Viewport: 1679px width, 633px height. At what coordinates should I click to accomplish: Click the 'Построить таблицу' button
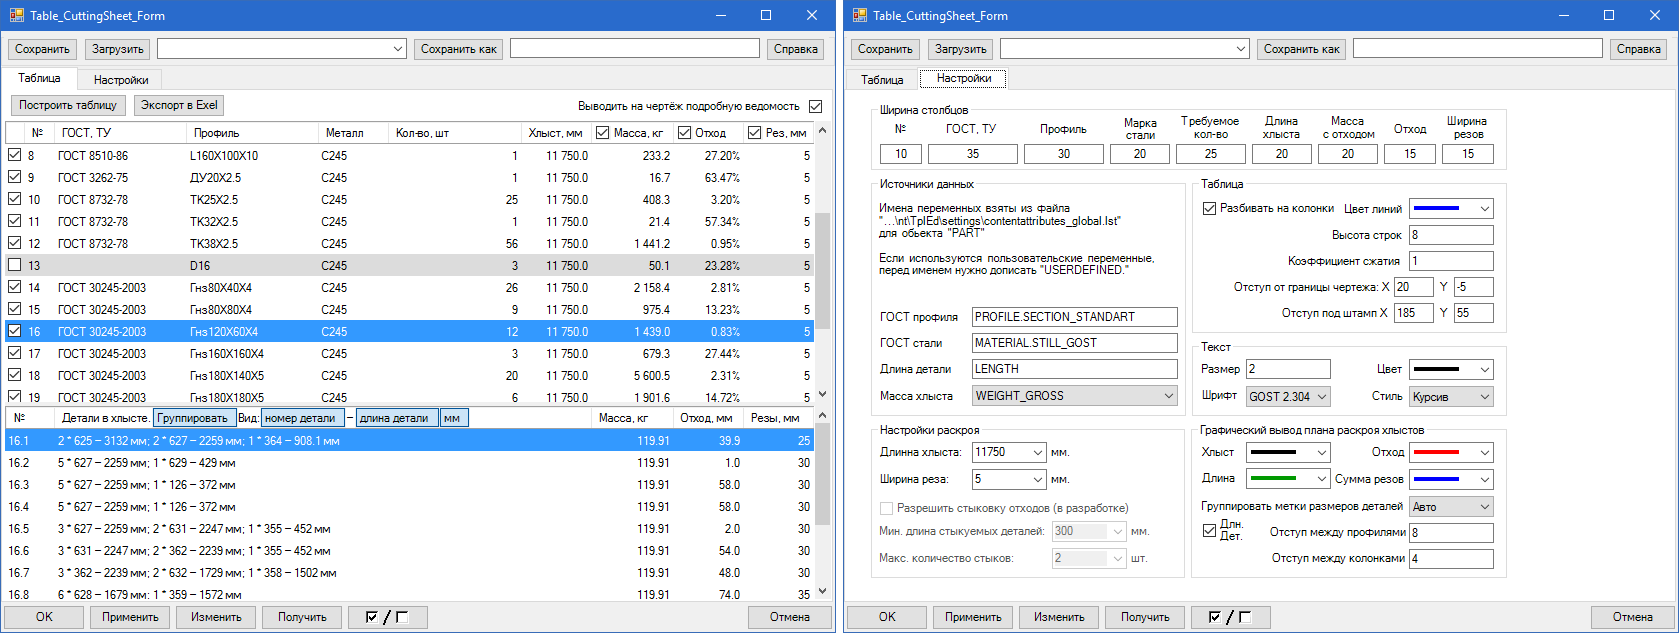pos(68,105)
